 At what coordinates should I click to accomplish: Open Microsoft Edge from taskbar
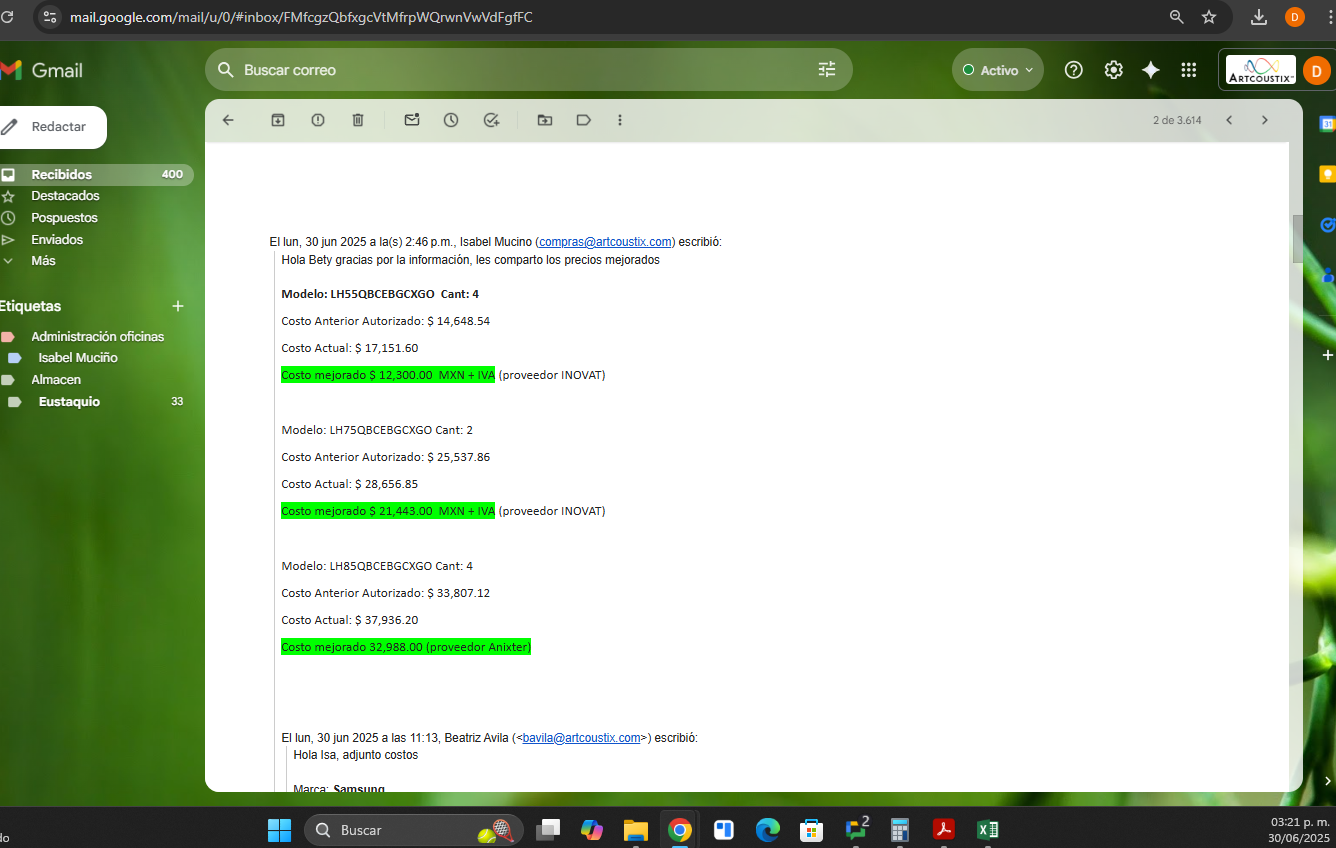(x=768, y=830)
